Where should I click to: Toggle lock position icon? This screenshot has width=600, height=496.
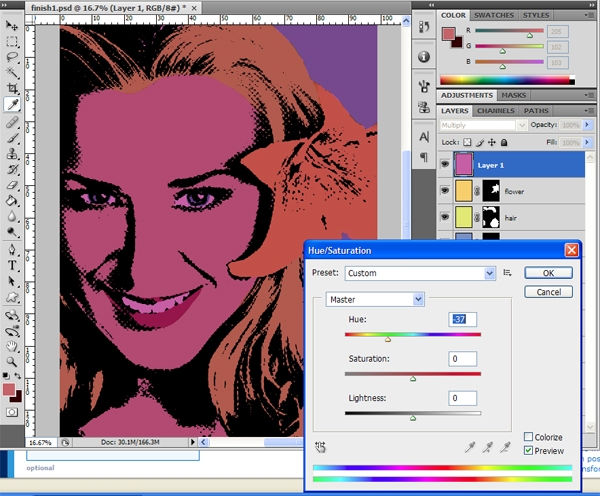(x=492, y=142)
